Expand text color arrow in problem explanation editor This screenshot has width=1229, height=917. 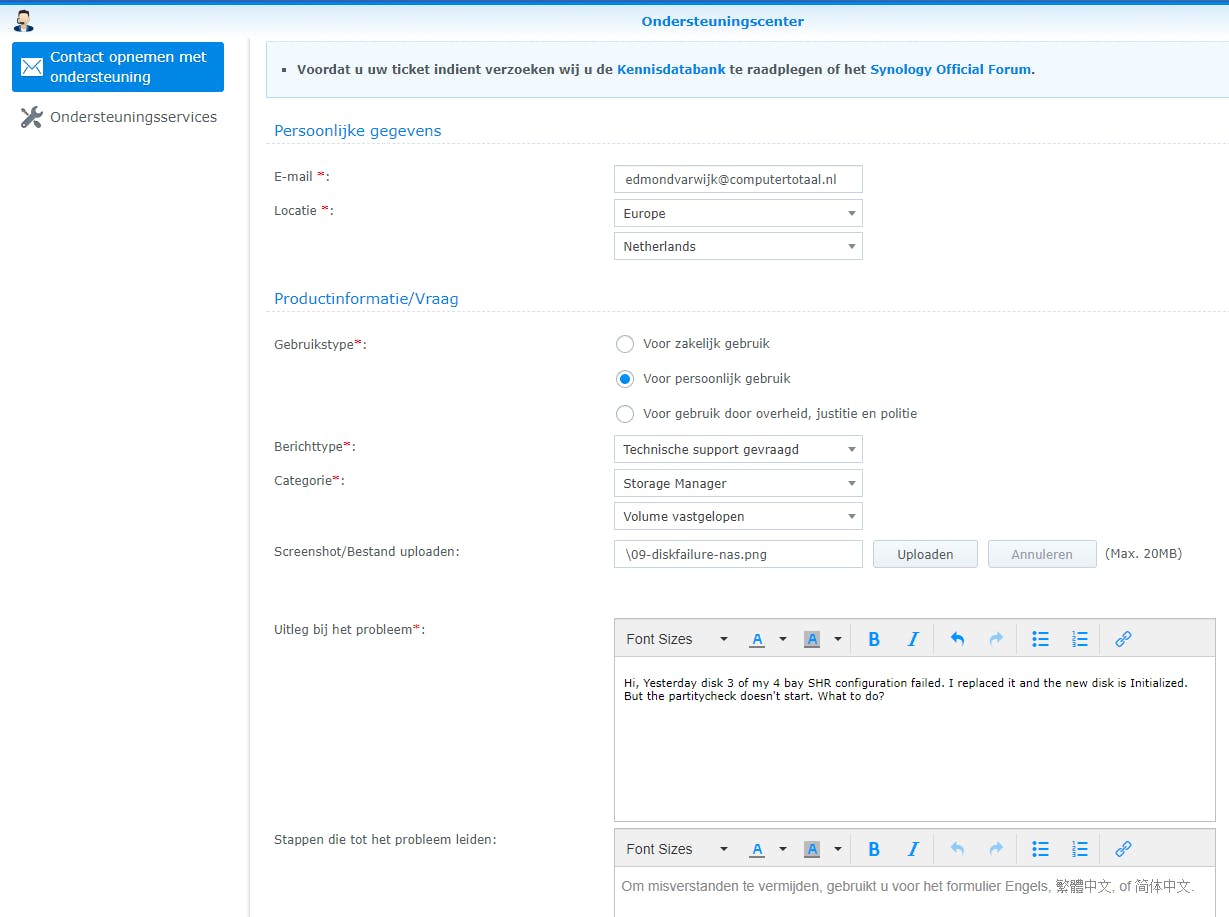click(x=783, y=639)
